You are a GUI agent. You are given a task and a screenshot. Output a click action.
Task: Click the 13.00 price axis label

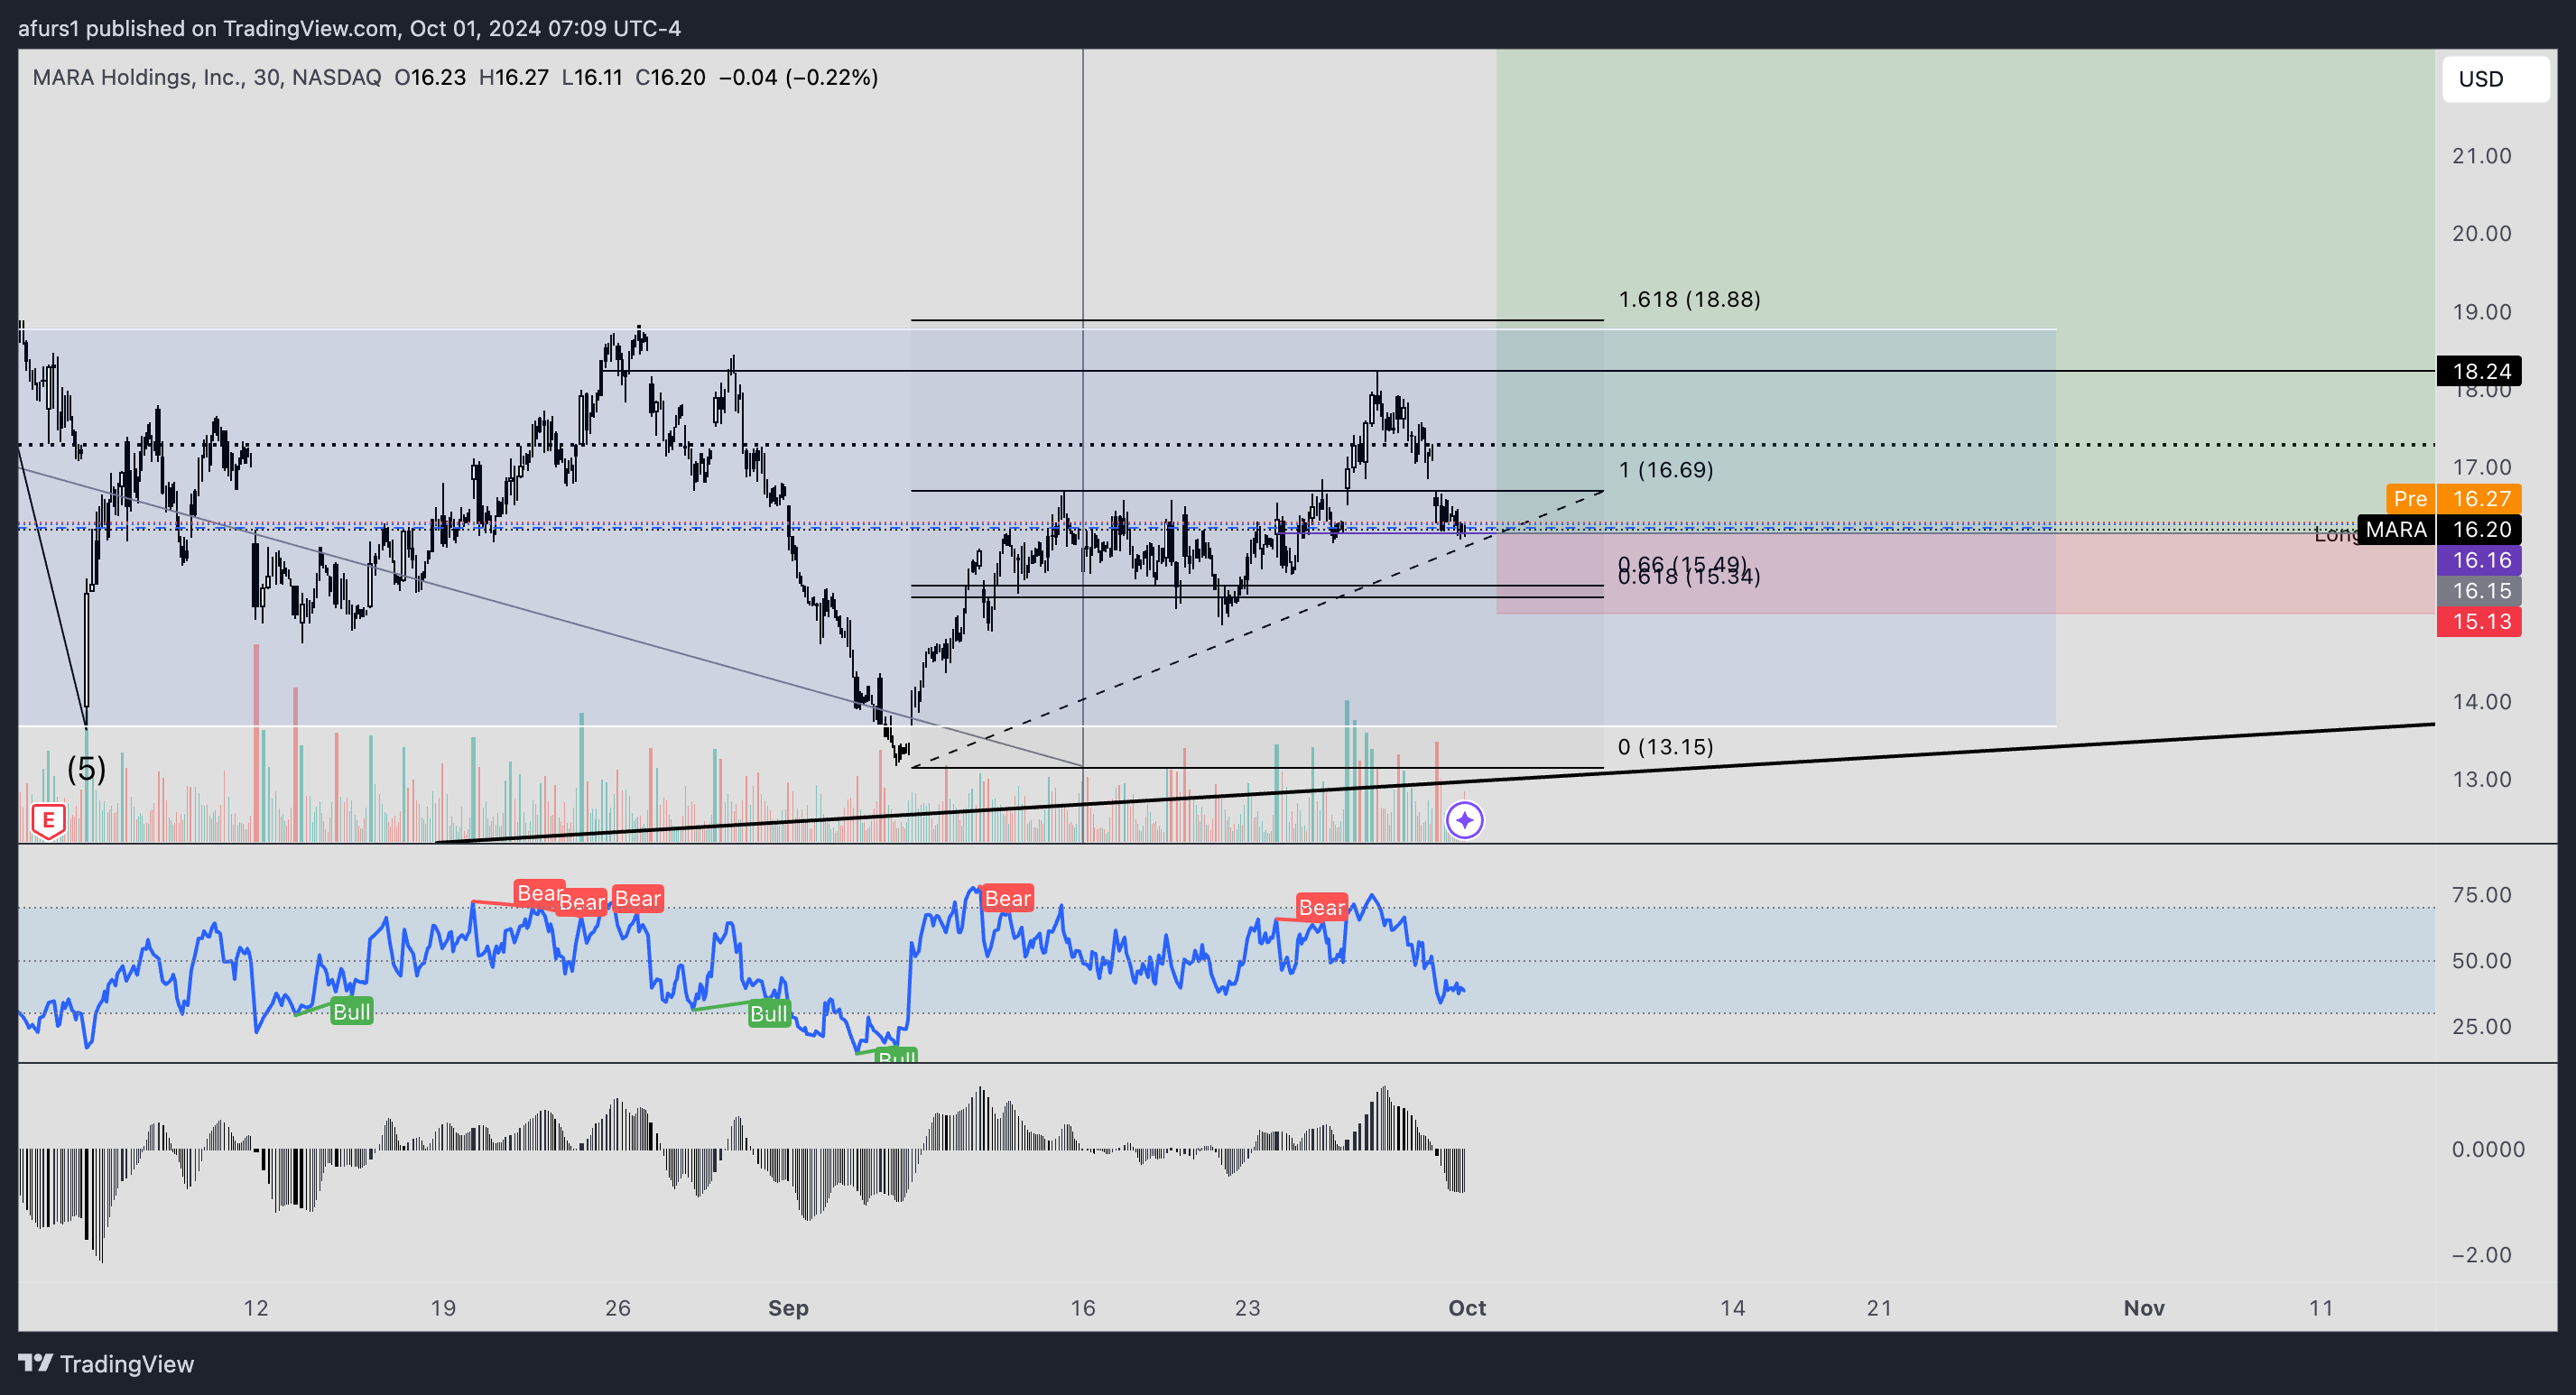2481,780
